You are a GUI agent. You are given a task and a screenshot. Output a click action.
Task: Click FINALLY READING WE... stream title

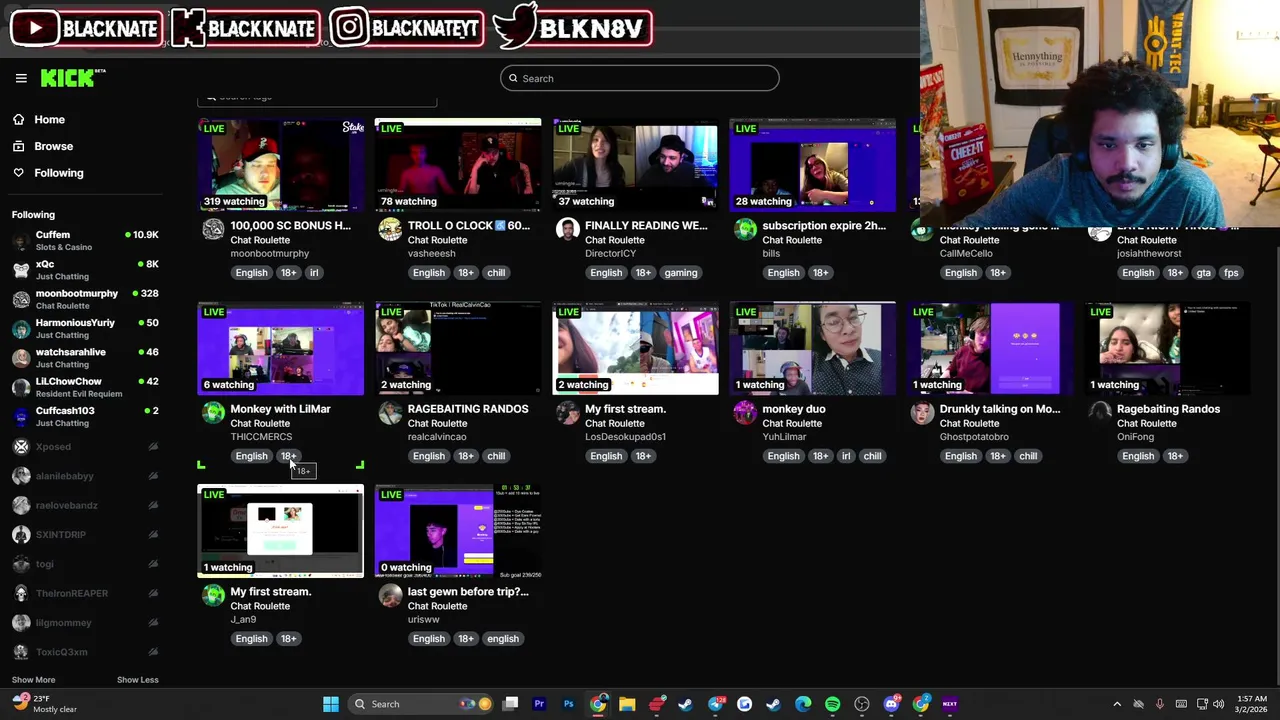645,226
